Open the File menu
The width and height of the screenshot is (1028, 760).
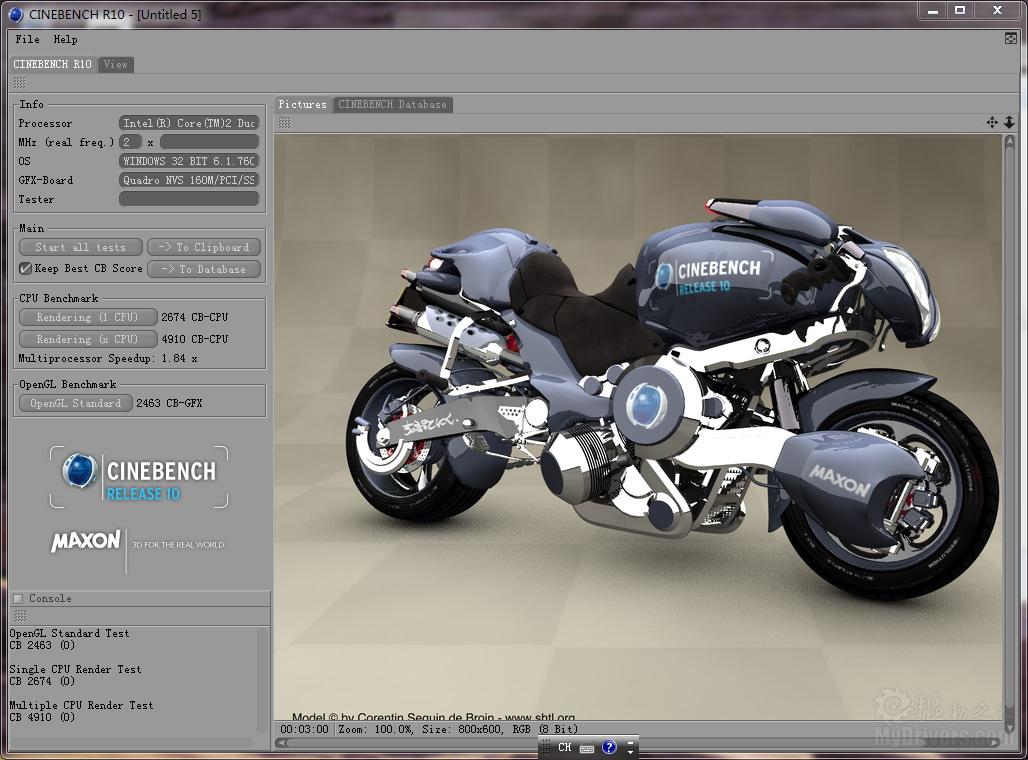pyautogui.click(x=27, y=39)
